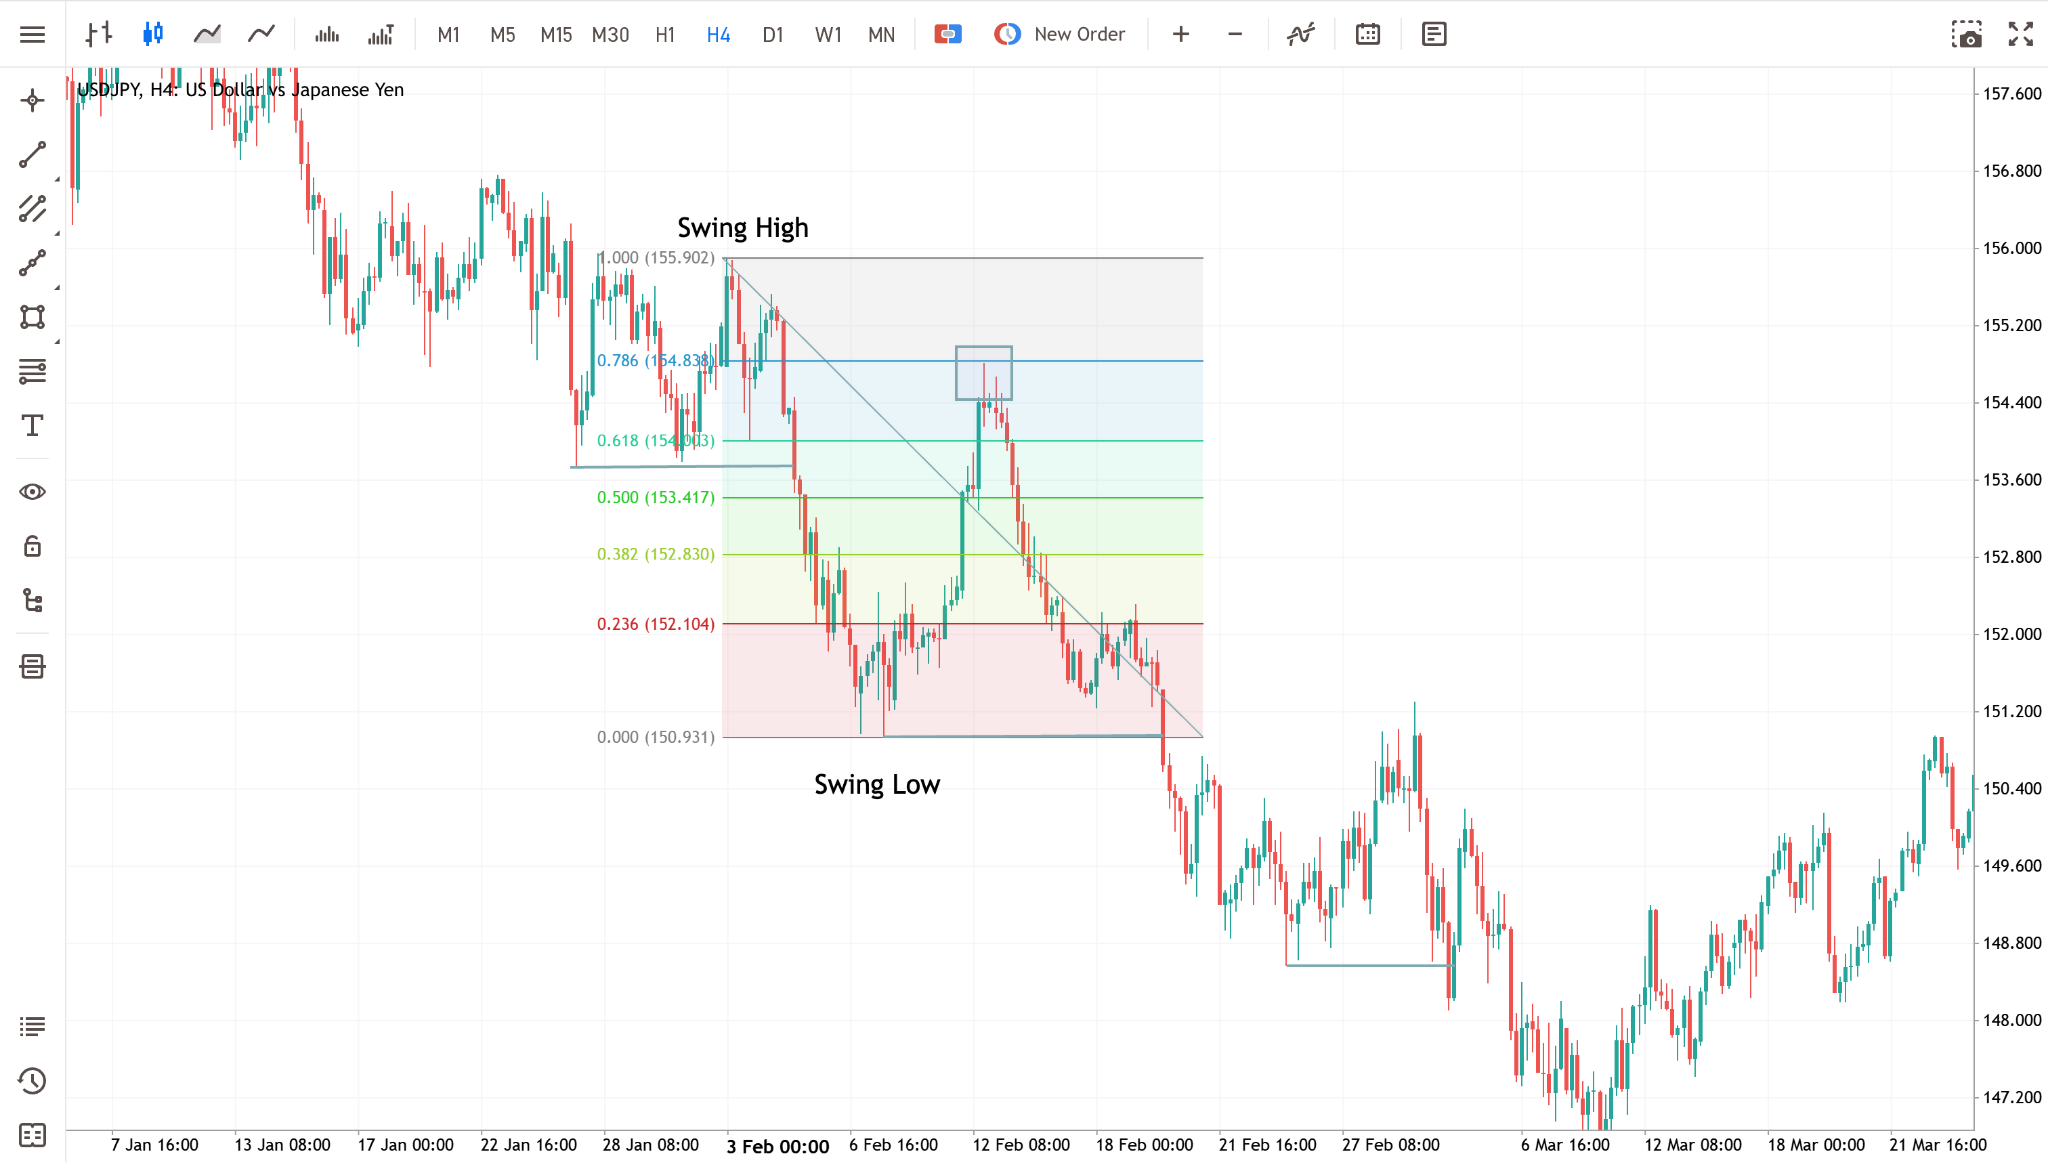Take a chart screenshot

click(1966, 34)
